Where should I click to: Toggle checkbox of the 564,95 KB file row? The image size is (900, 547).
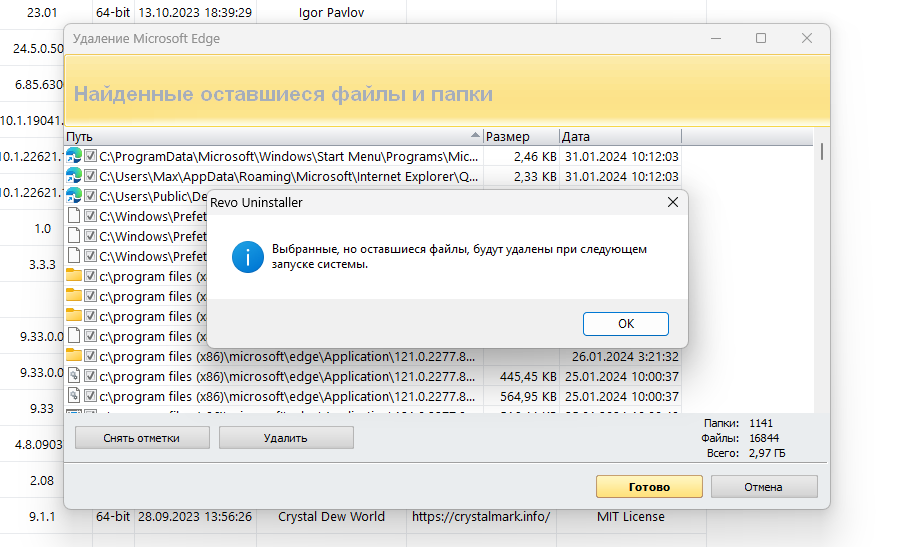(x=90, y=396)
